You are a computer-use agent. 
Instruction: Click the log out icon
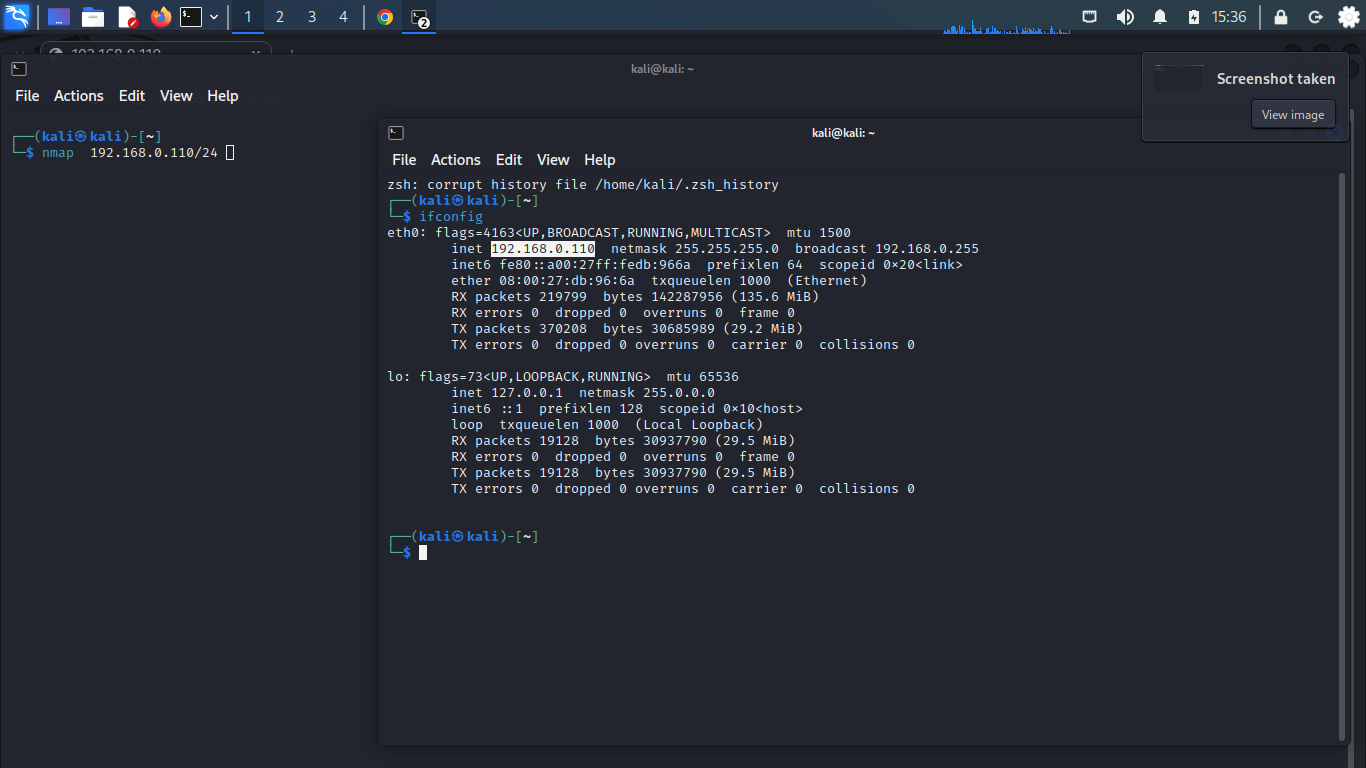click(1316, 17)
